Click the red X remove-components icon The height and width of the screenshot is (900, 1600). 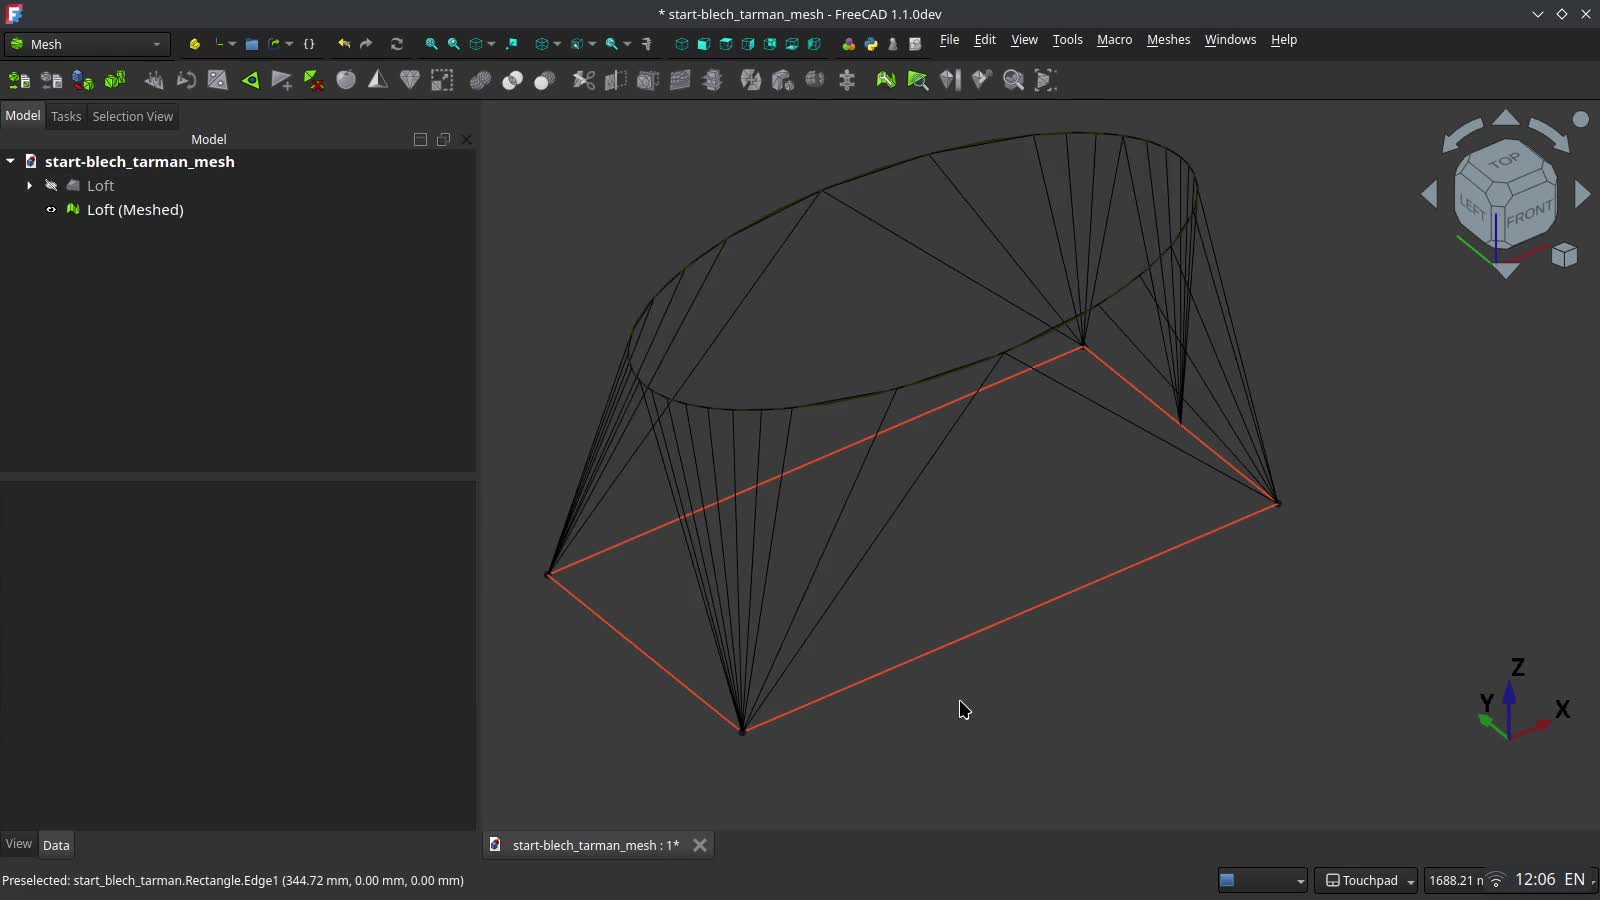coord(314,80)
